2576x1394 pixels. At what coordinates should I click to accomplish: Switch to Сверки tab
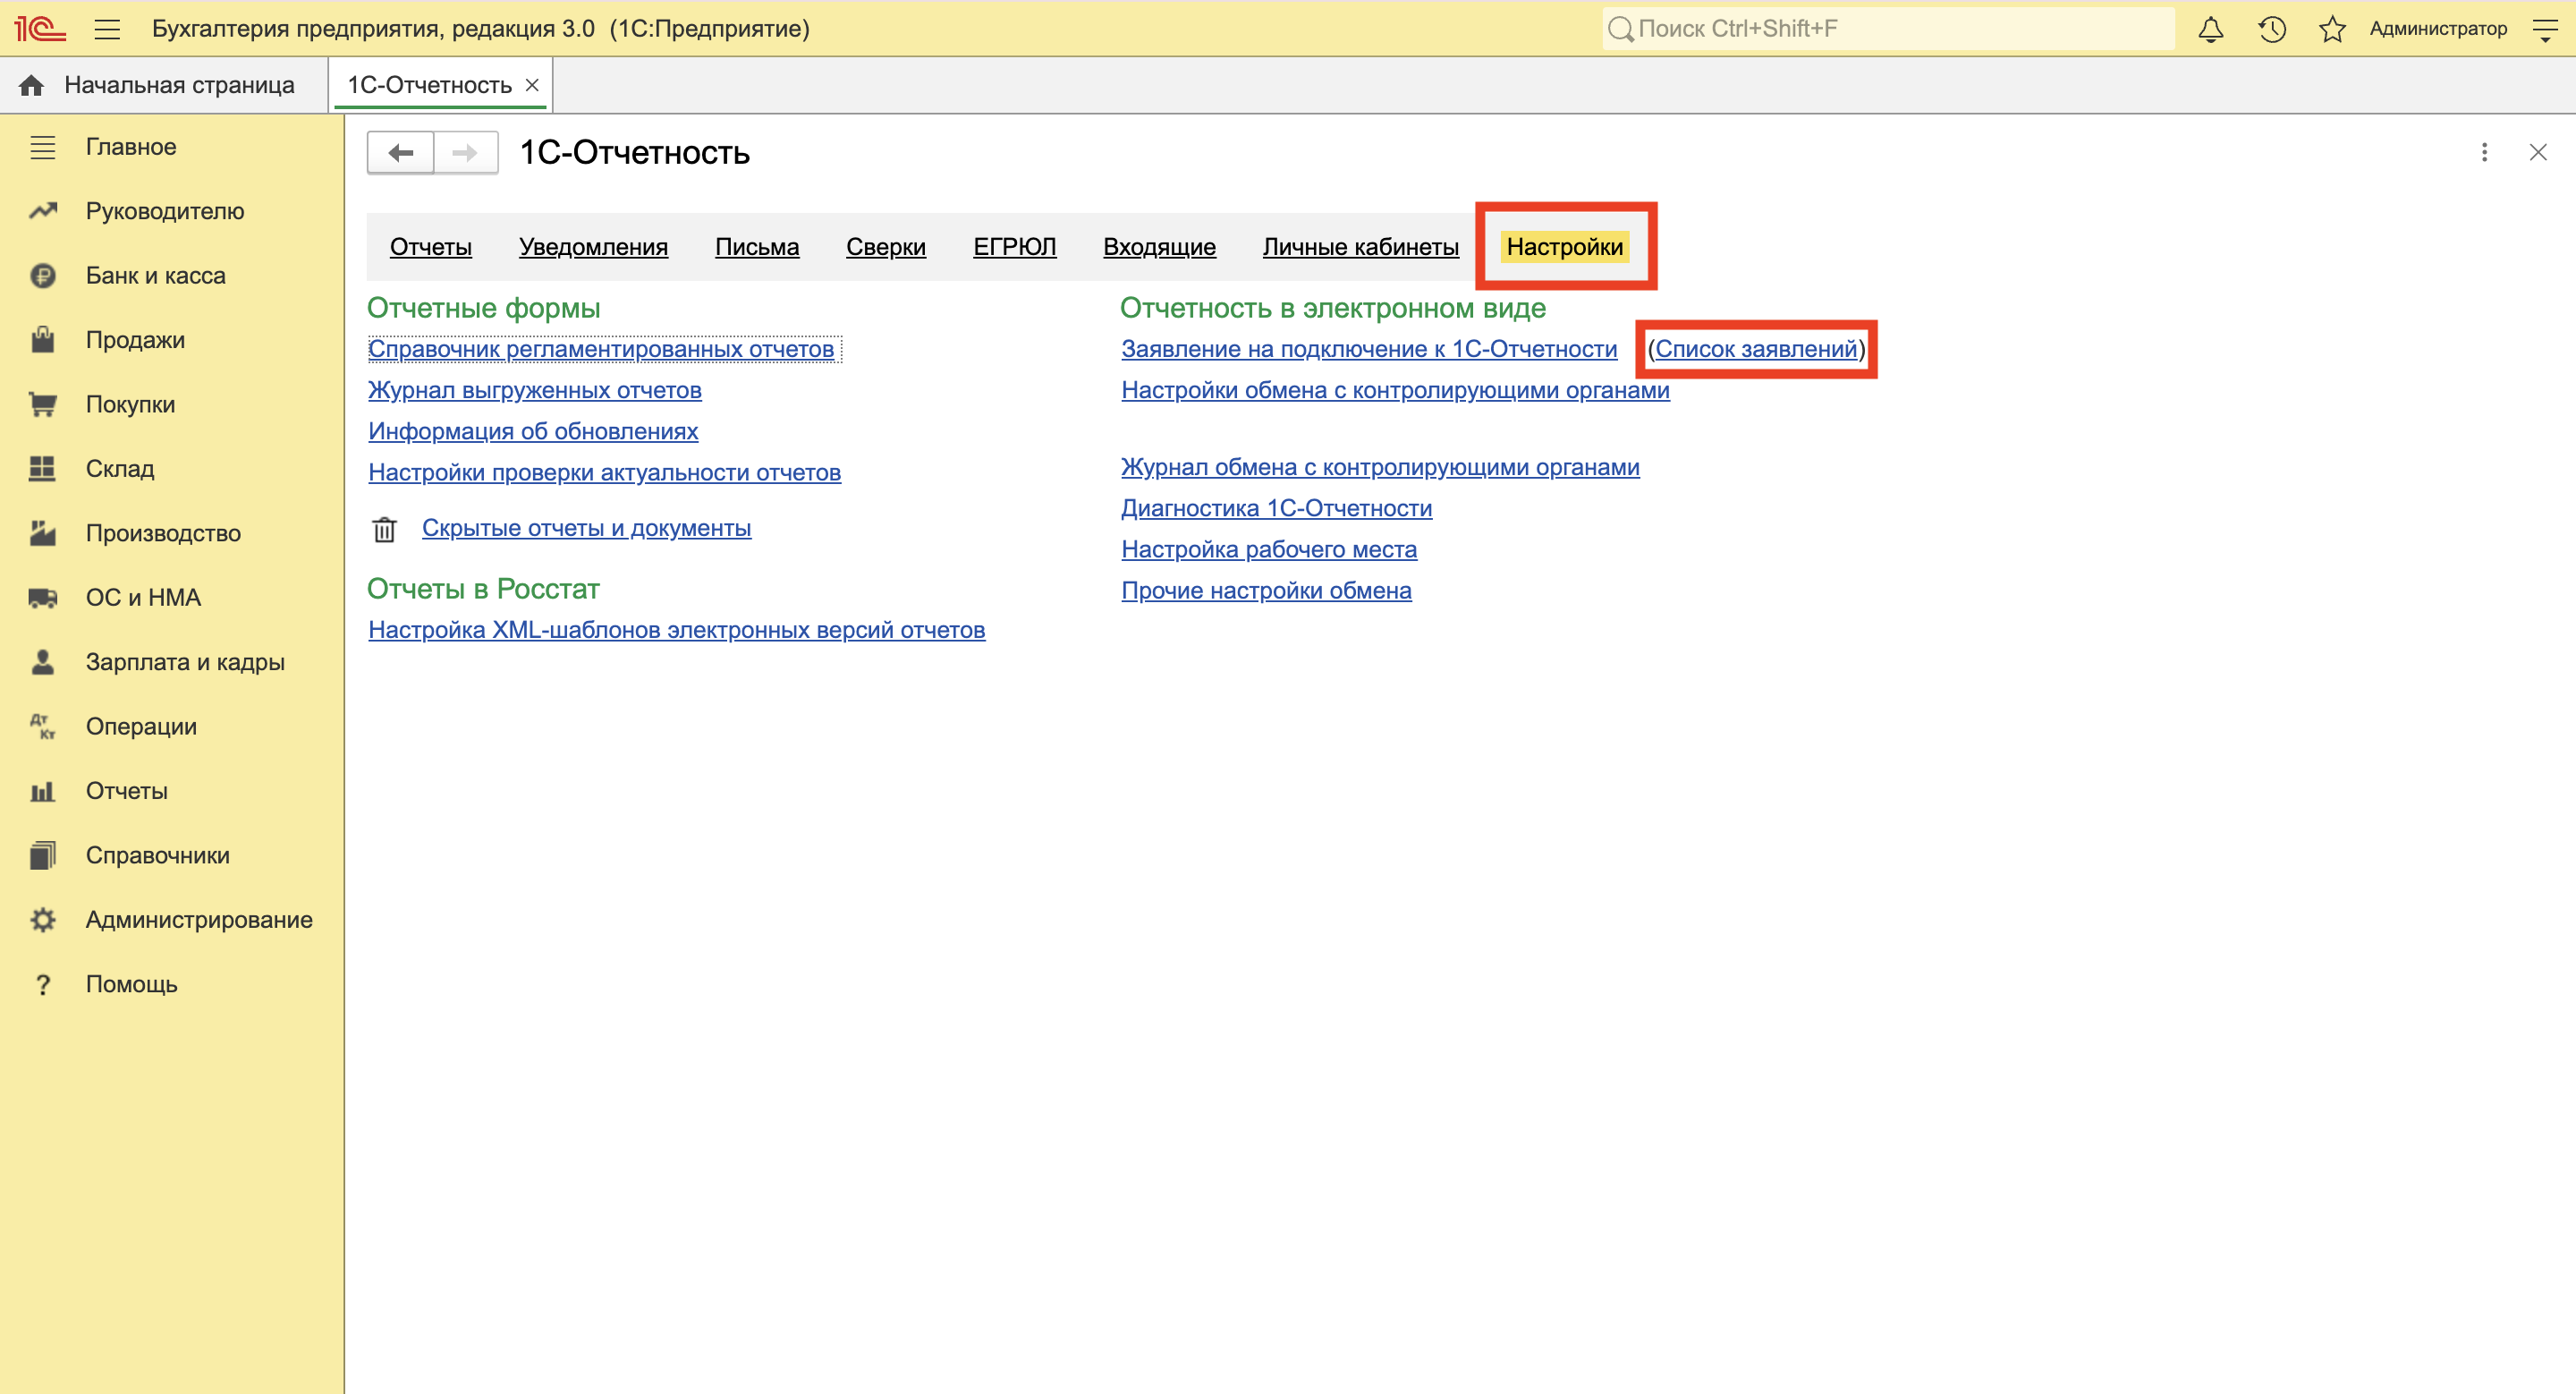click(886, 247)
